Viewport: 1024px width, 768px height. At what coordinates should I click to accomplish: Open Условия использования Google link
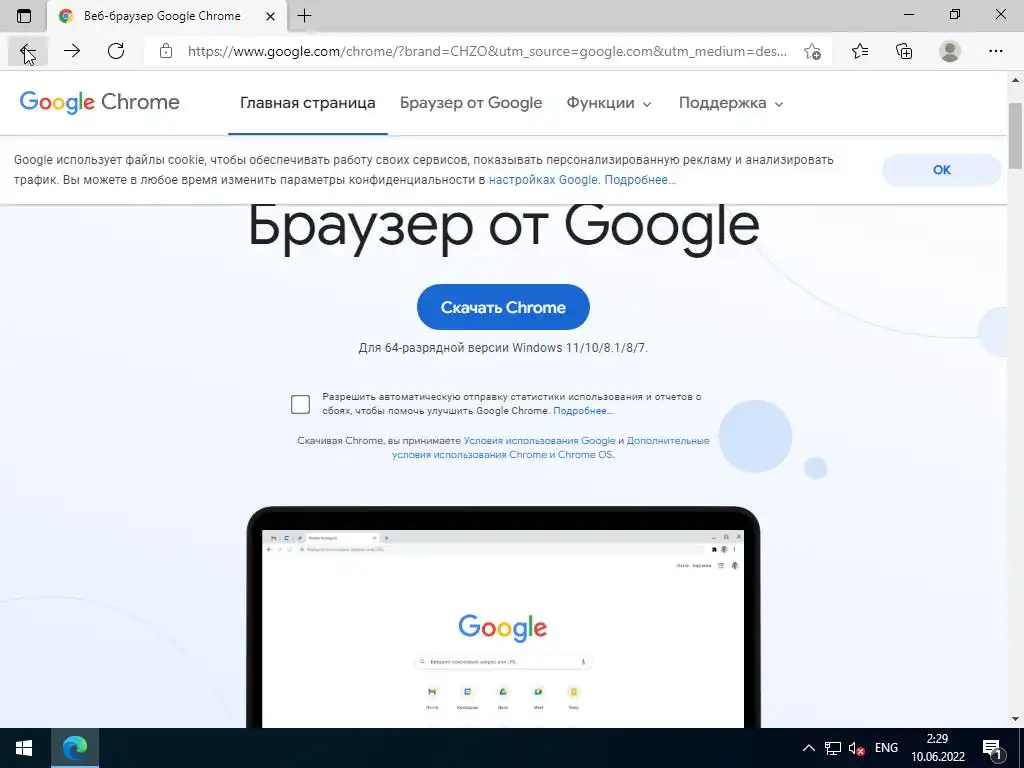pyautogui.click(x=539, y=440)
